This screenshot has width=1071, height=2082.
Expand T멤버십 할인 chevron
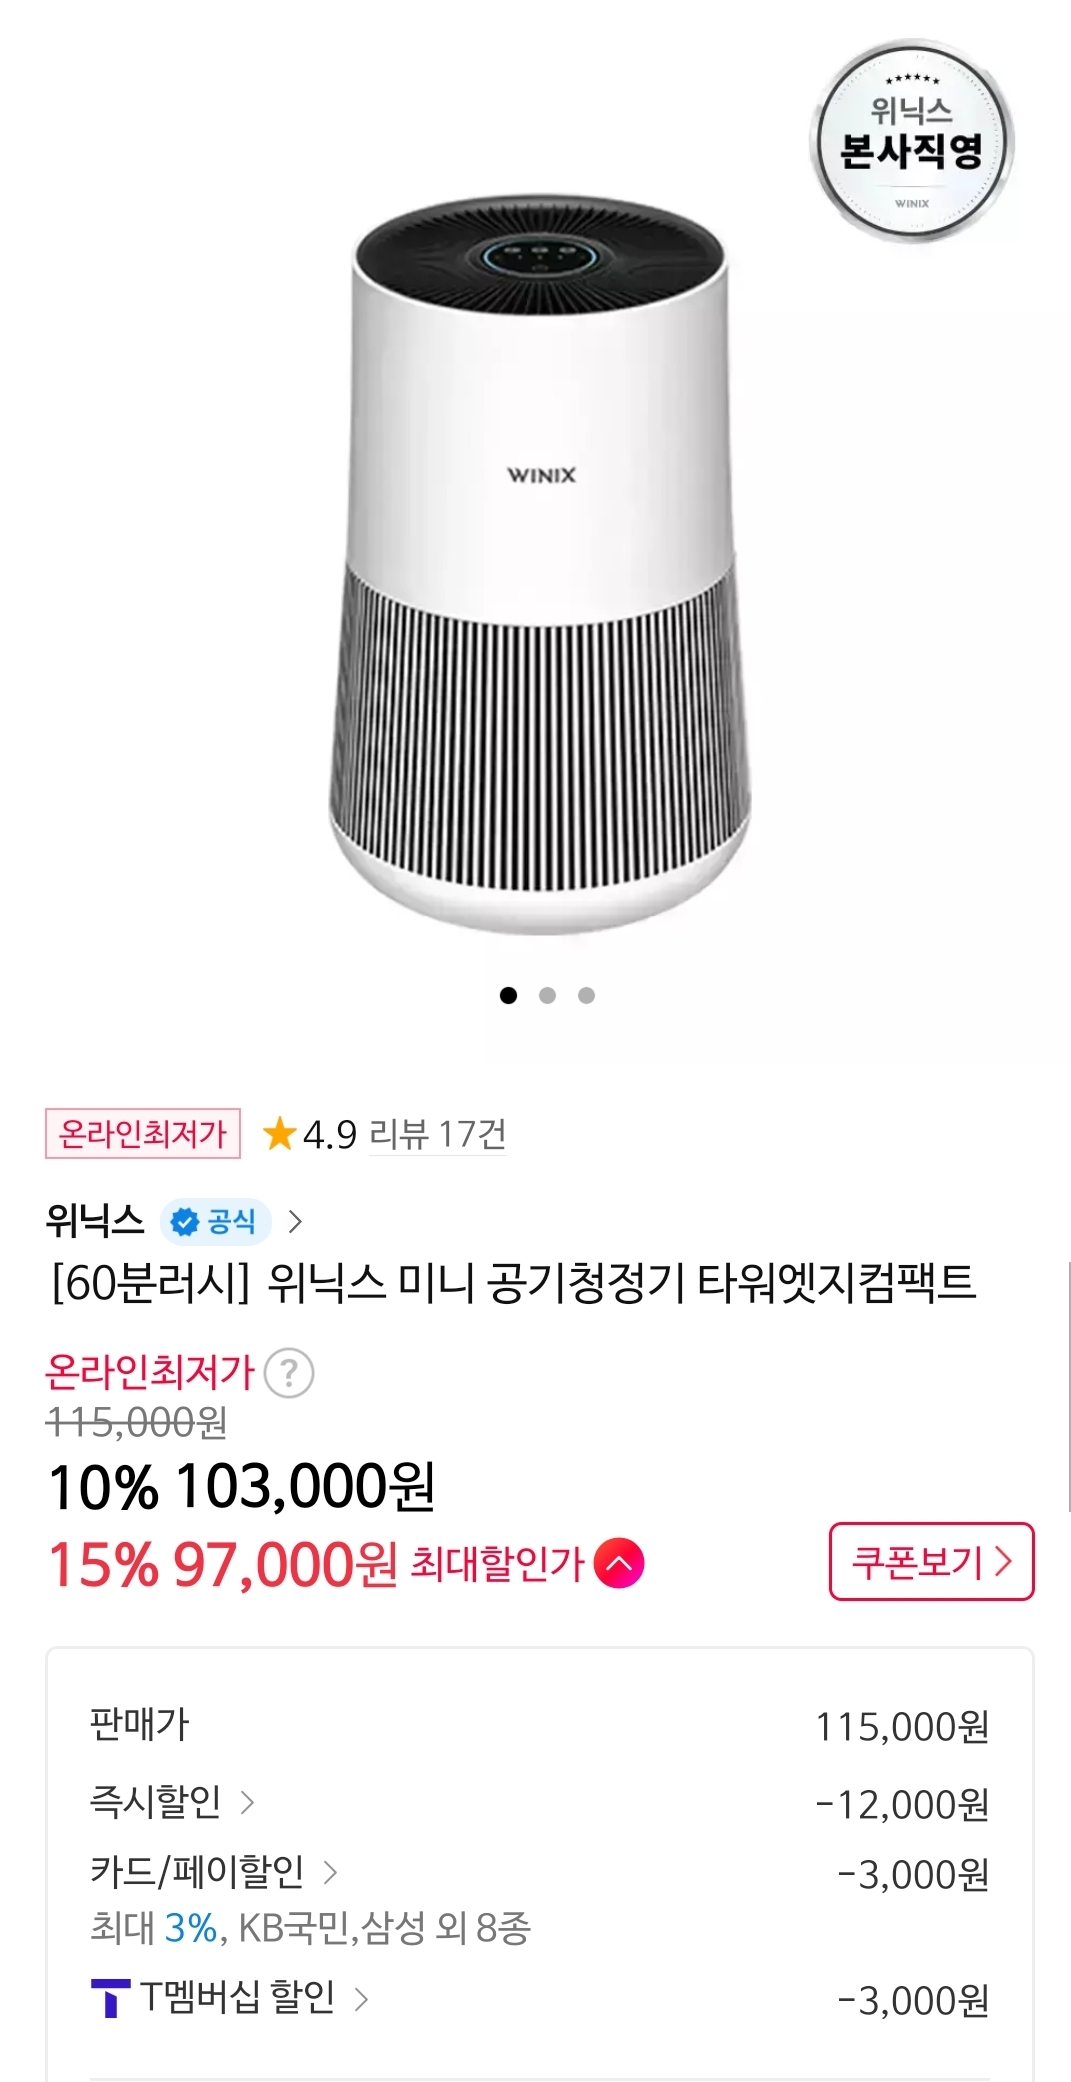coord(362,1998)
